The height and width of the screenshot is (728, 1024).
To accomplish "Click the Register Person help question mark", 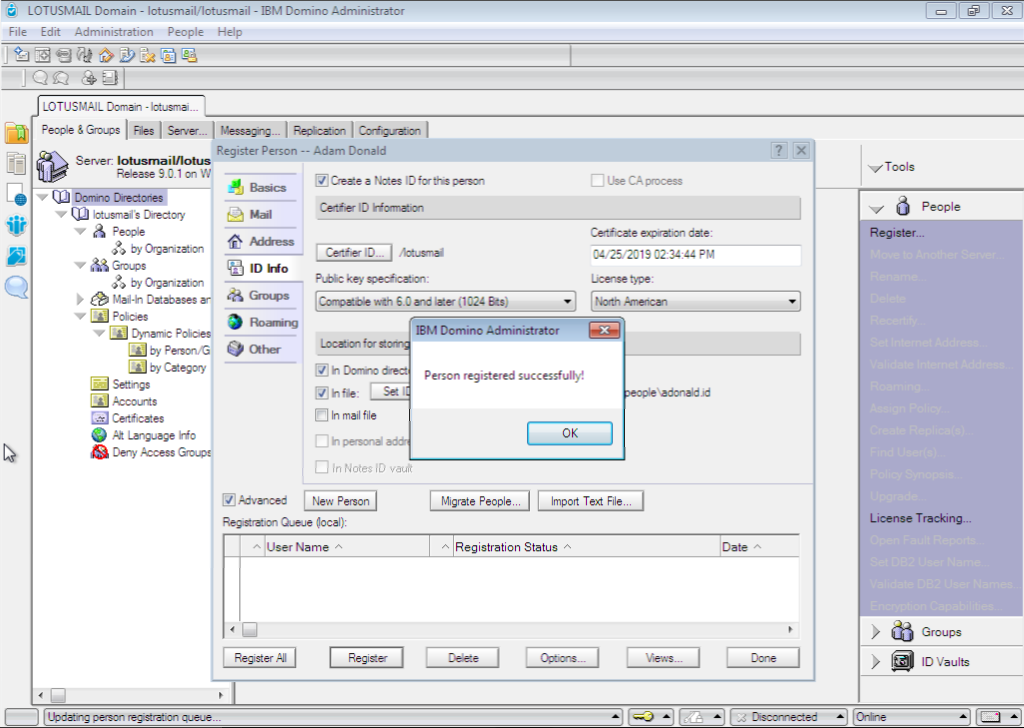I will pyautogui.click(x=779, y=150).
